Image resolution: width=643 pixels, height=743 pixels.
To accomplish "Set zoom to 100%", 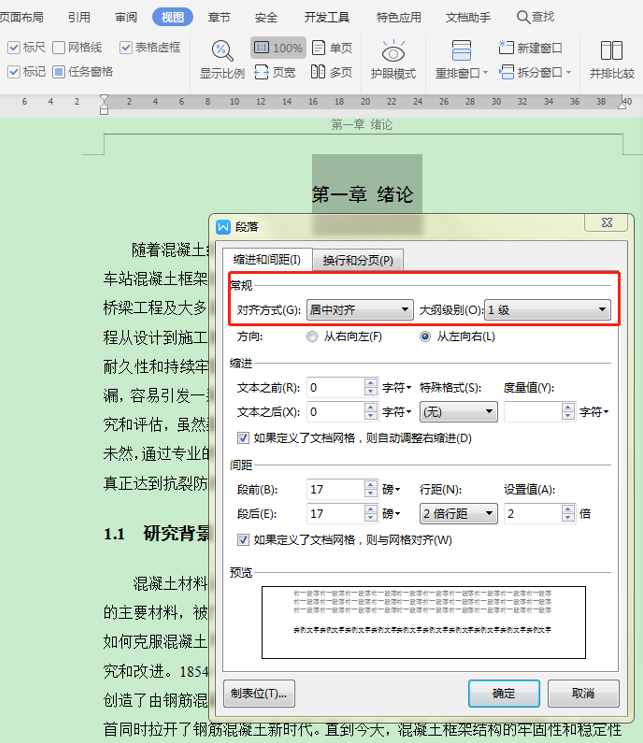I will (x=278, y=47).
